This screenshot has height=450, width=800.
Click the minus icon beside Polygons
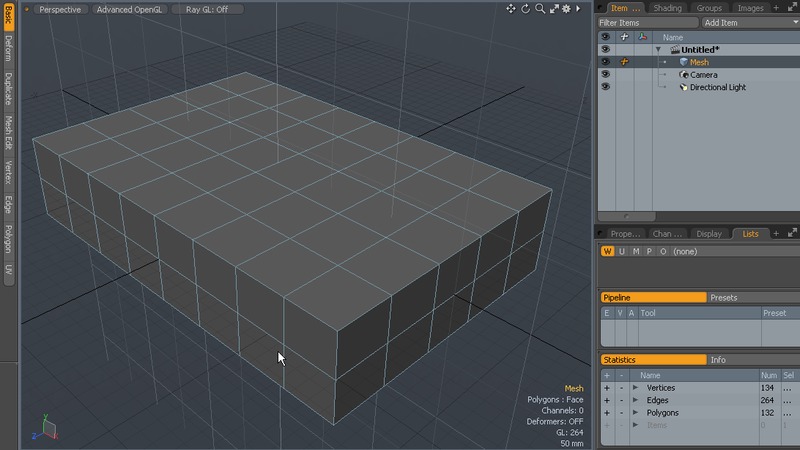(620, 413)
